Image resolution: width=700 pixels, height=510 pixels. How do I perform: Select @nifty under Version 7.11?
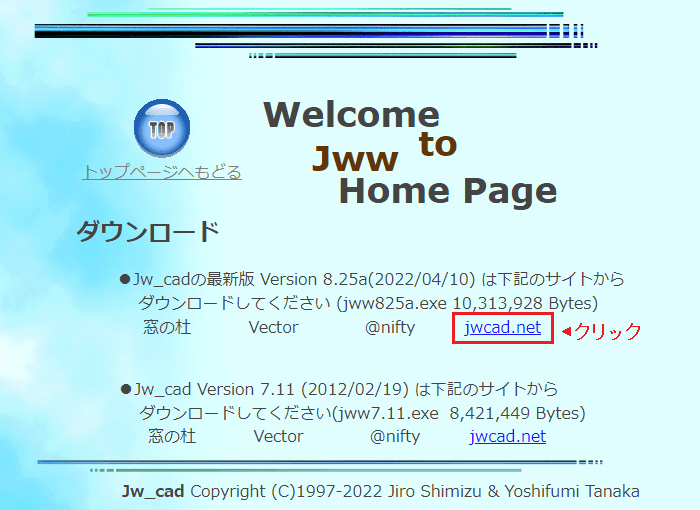pyautogui.click(x=395, y=437)
